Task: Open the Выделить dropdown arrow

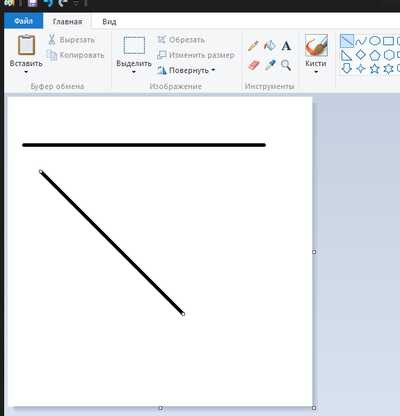Action: point(134,72)
